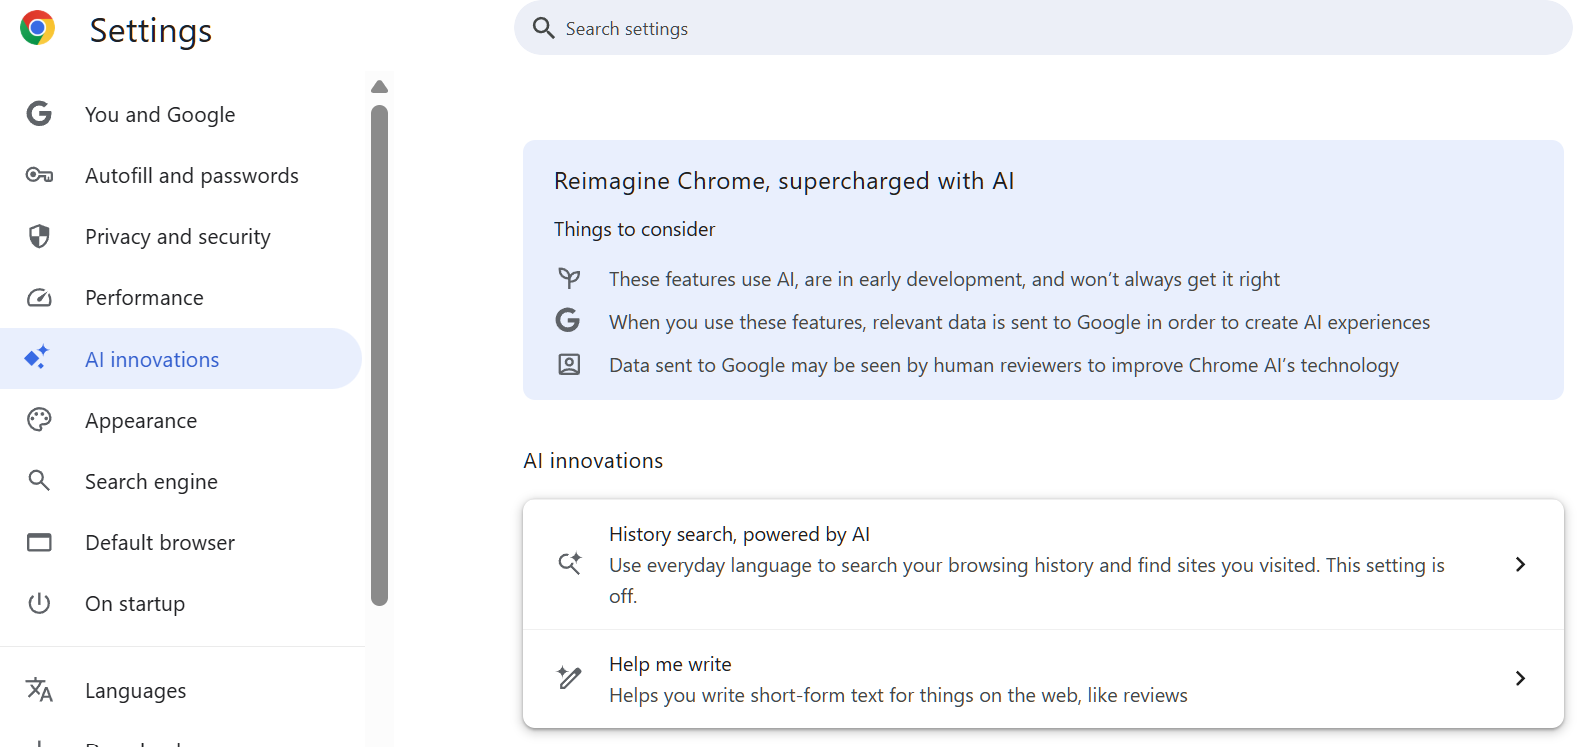Click the Google G icon beside You and Google

pyautogui.click(x=39, y=114)
